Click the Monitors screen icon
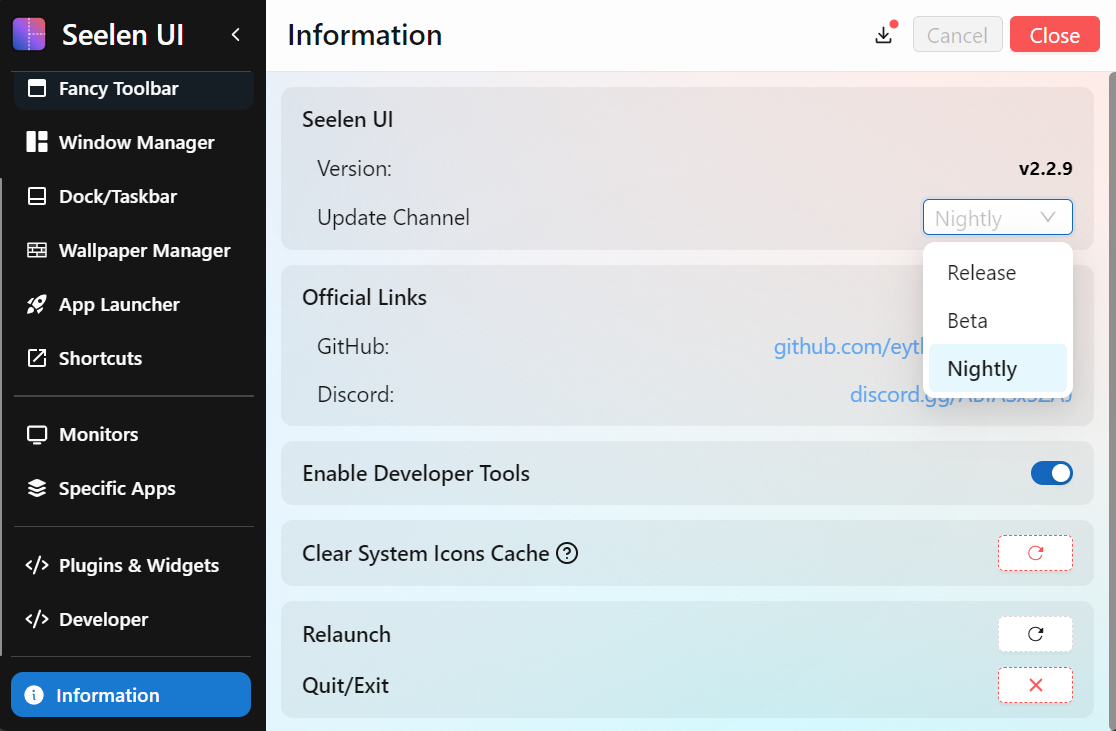Image resolution: width=1116 pixels, height=731 pixels. (36, 434)
